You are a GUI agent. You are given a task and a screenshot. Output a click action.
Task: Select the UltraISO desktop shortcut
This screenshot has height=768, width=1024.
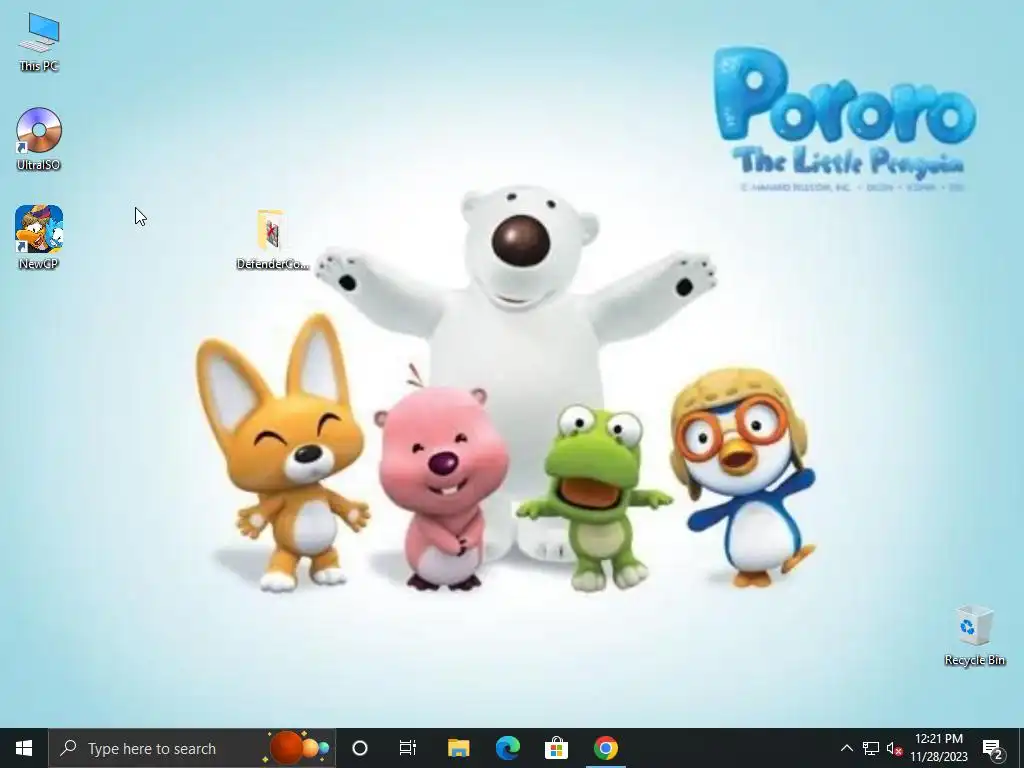(x=39, y=139)
